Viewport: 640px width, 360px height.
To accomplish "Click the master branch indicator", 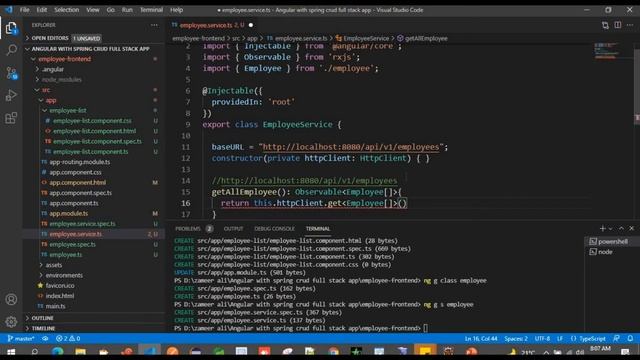I will tap(21, 338).
